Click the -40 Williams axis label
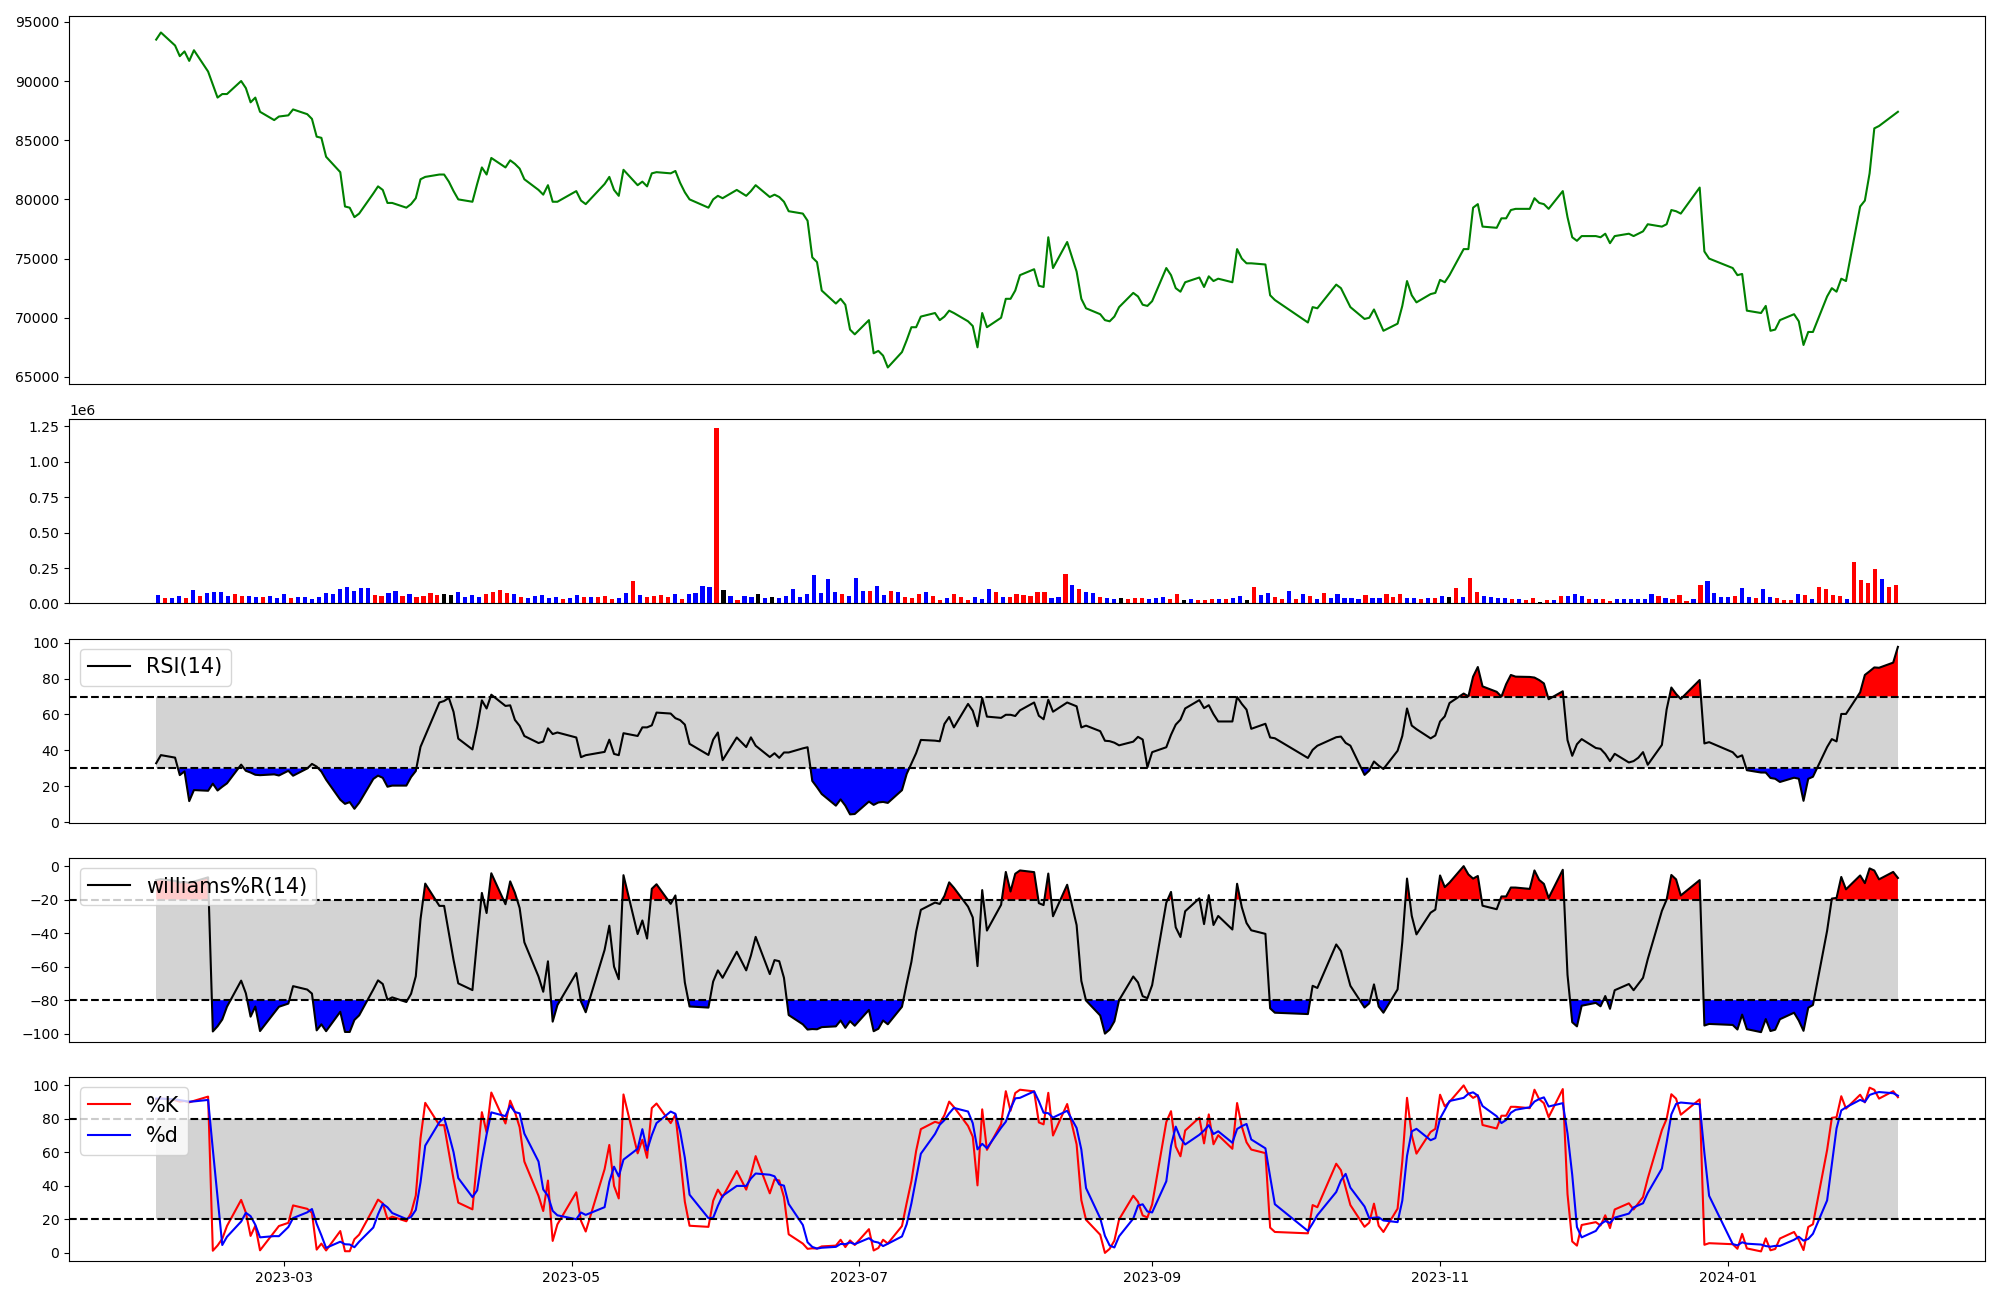Viewport: 2000px width, 1300px height. pos(45,934)
